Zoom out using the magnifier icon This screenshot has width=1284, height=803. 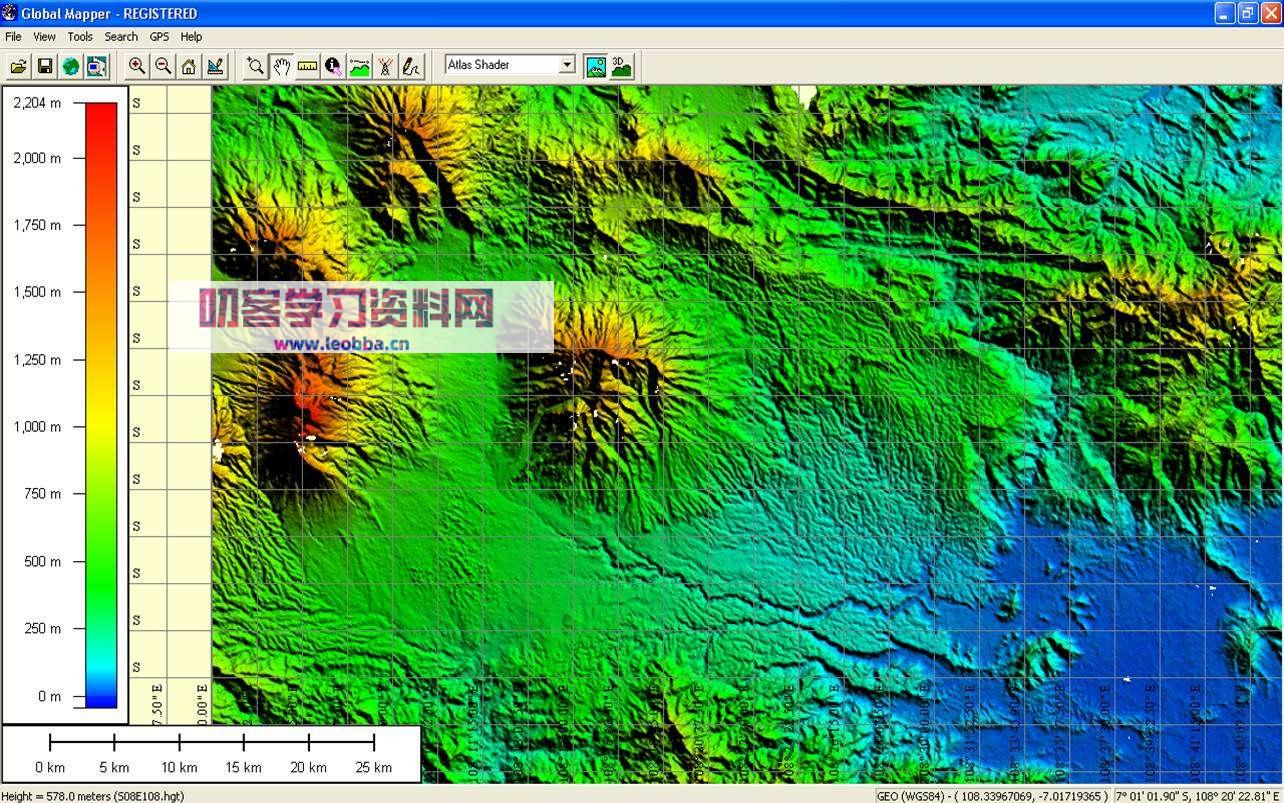(x=161, y=65)
